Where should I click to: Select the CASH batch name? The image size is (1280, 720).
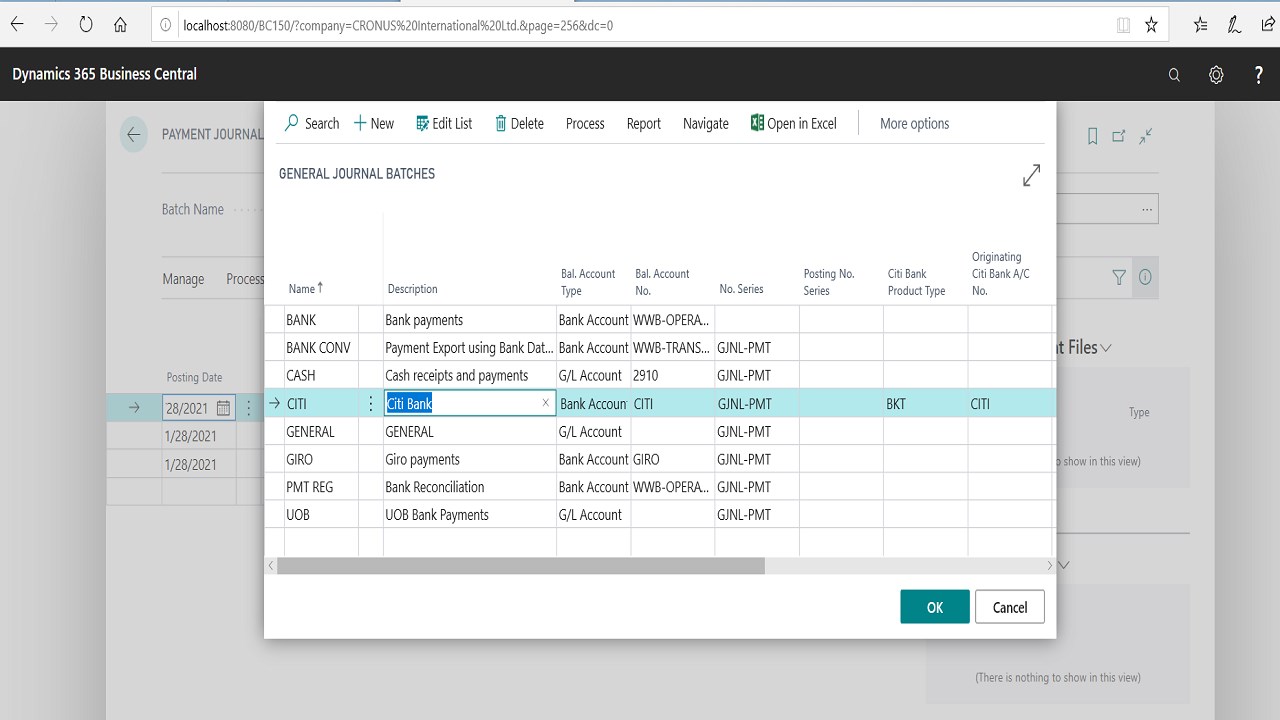click(301, 376)
